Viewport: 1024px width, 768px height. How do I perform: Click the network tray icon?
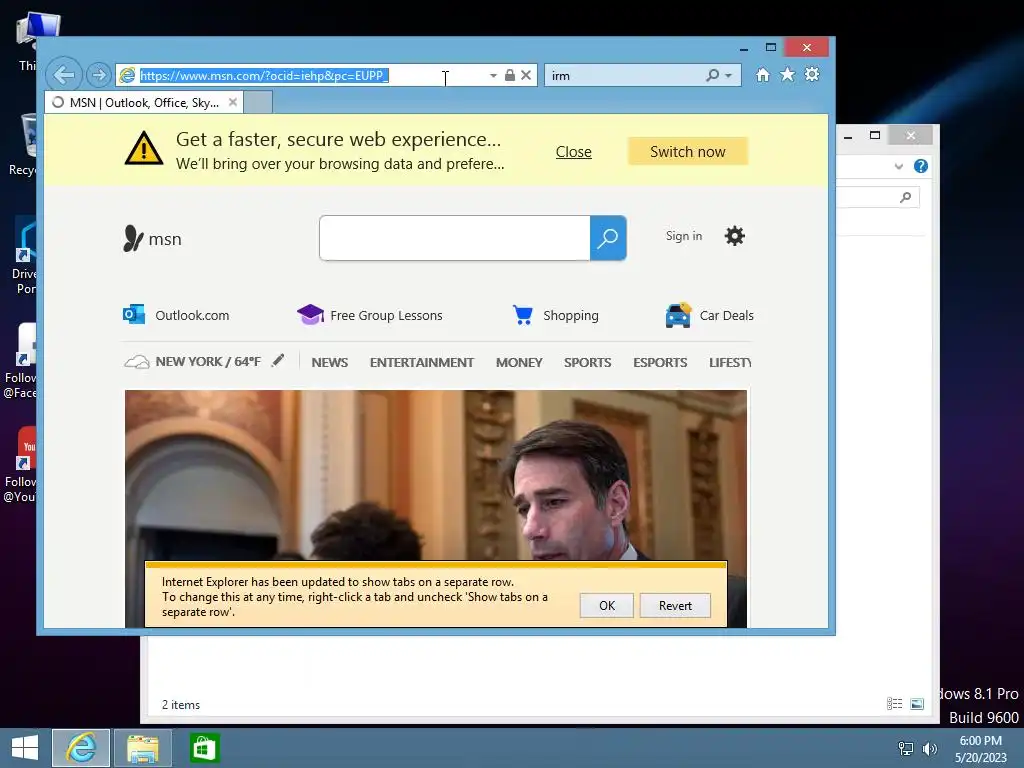click(906, 748)
